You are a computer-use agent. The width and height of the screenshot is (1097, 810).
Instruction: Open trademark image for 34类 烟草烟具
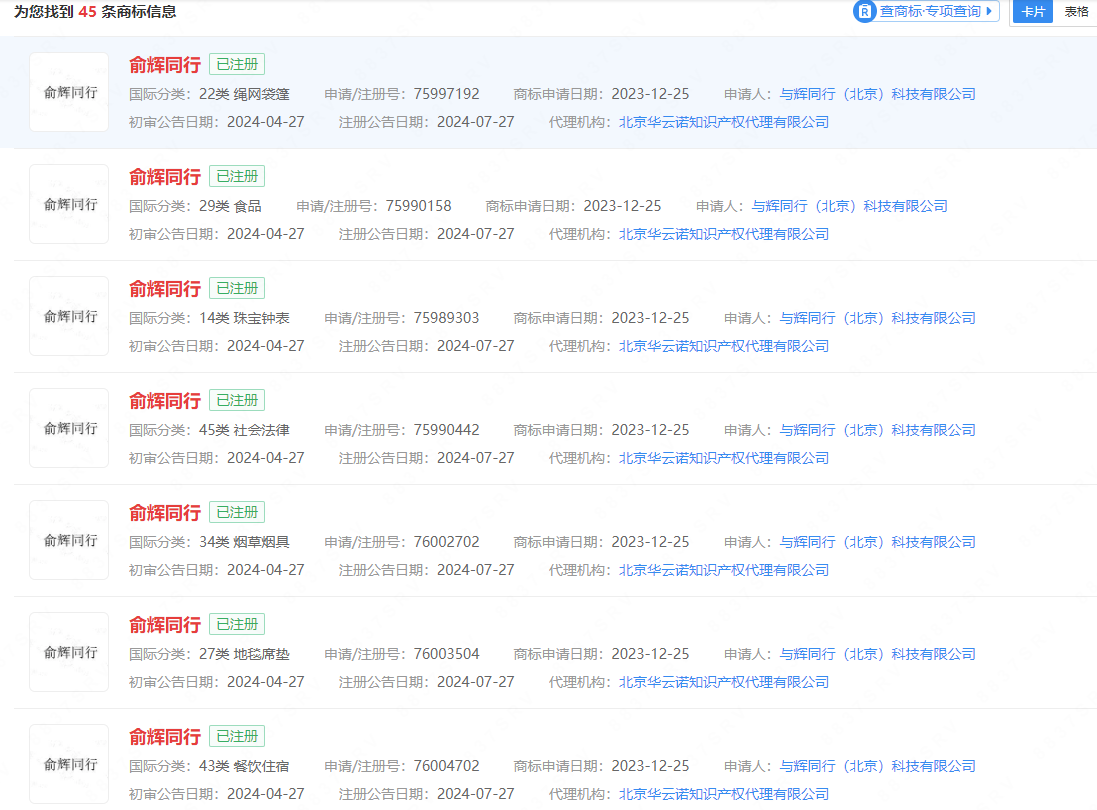[69, 540]
